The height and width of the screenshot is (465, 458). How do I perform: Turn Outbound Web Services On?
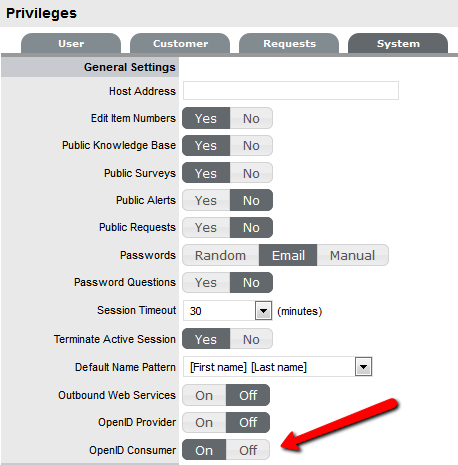coord(204,395)
